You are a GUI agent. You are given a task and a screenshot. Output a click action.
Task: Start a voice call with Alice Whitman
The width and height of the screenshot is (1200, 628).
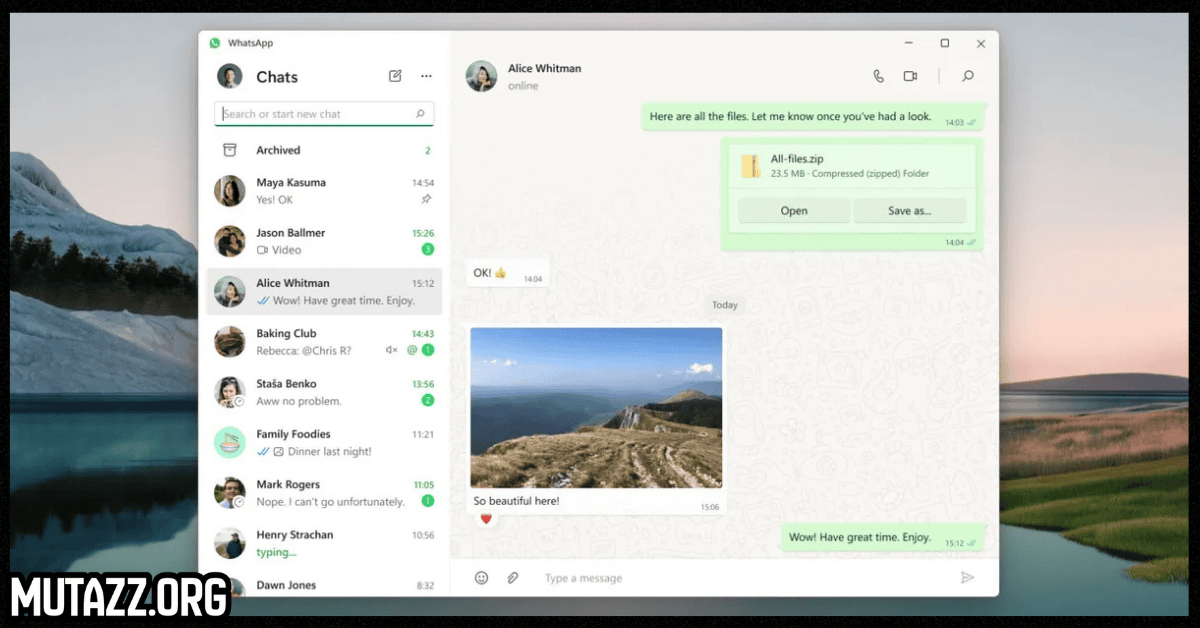878,76
